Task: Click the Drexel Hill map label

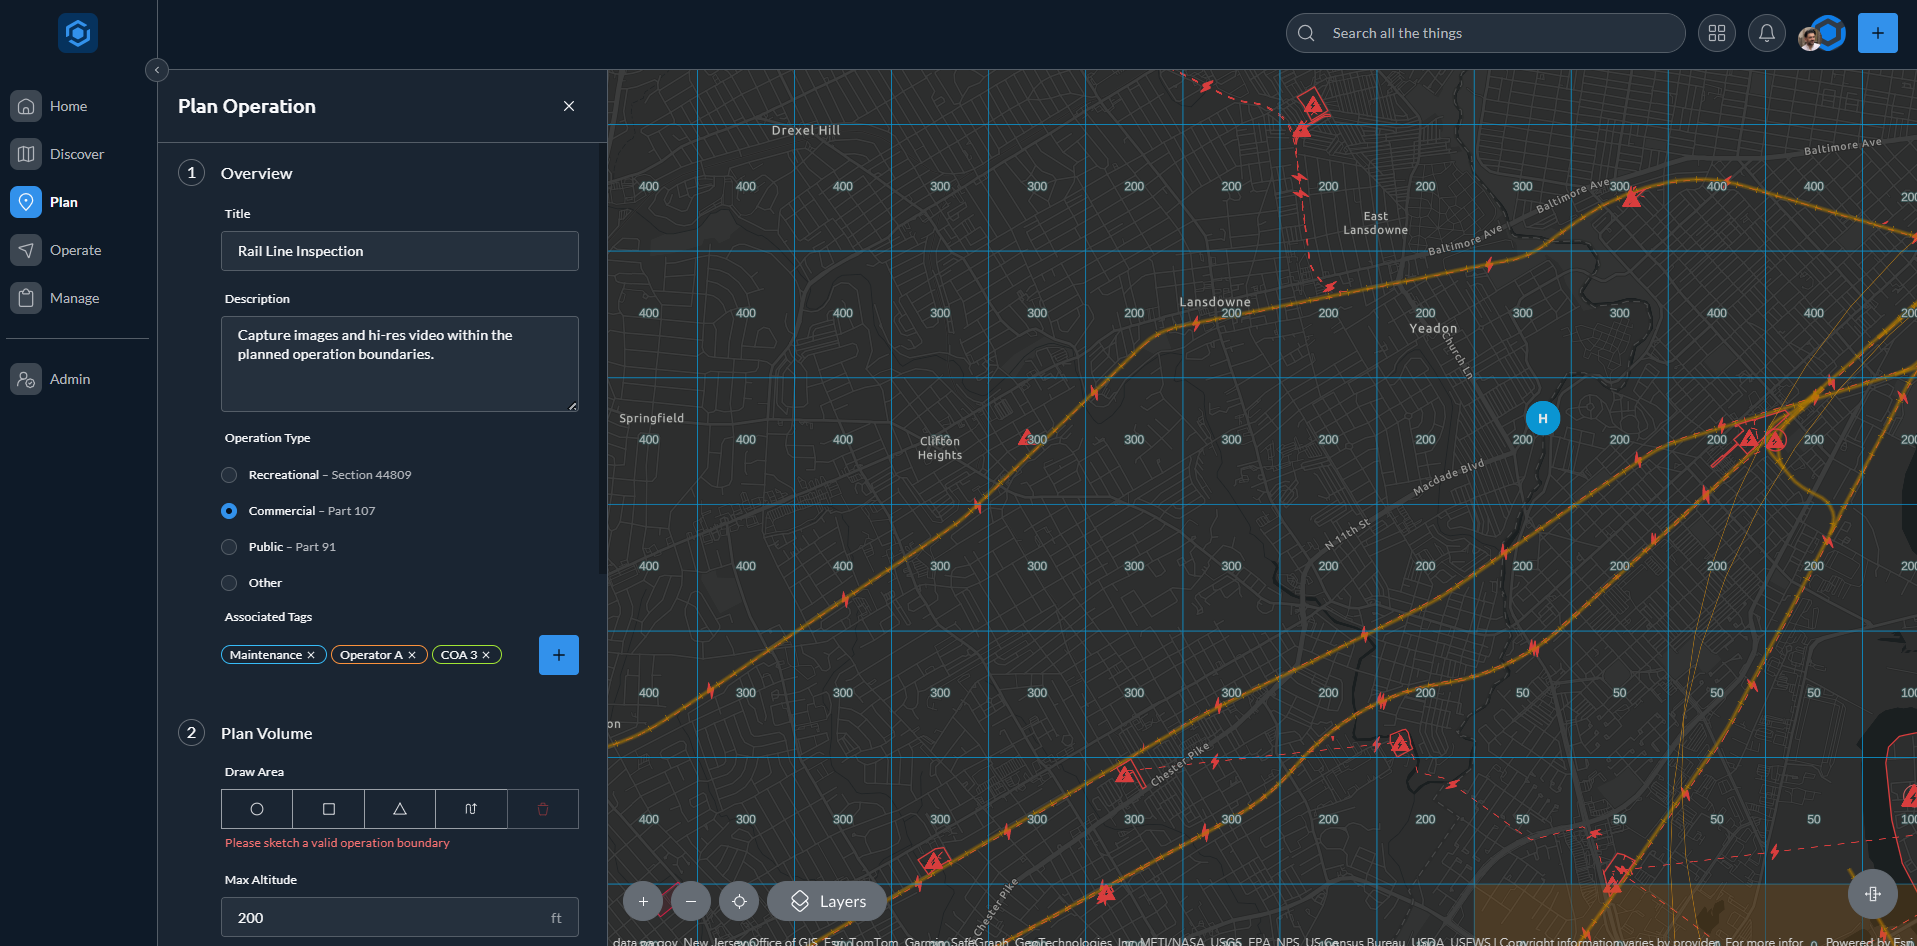Action: point(806,130)
